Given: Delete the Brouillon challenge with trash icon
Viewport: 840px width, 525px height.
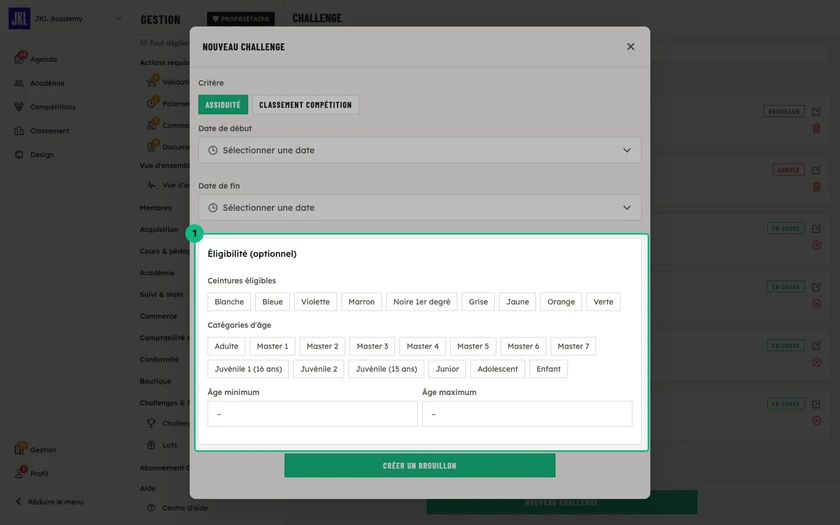Looking at the screenshot, I should click(816, 128).
